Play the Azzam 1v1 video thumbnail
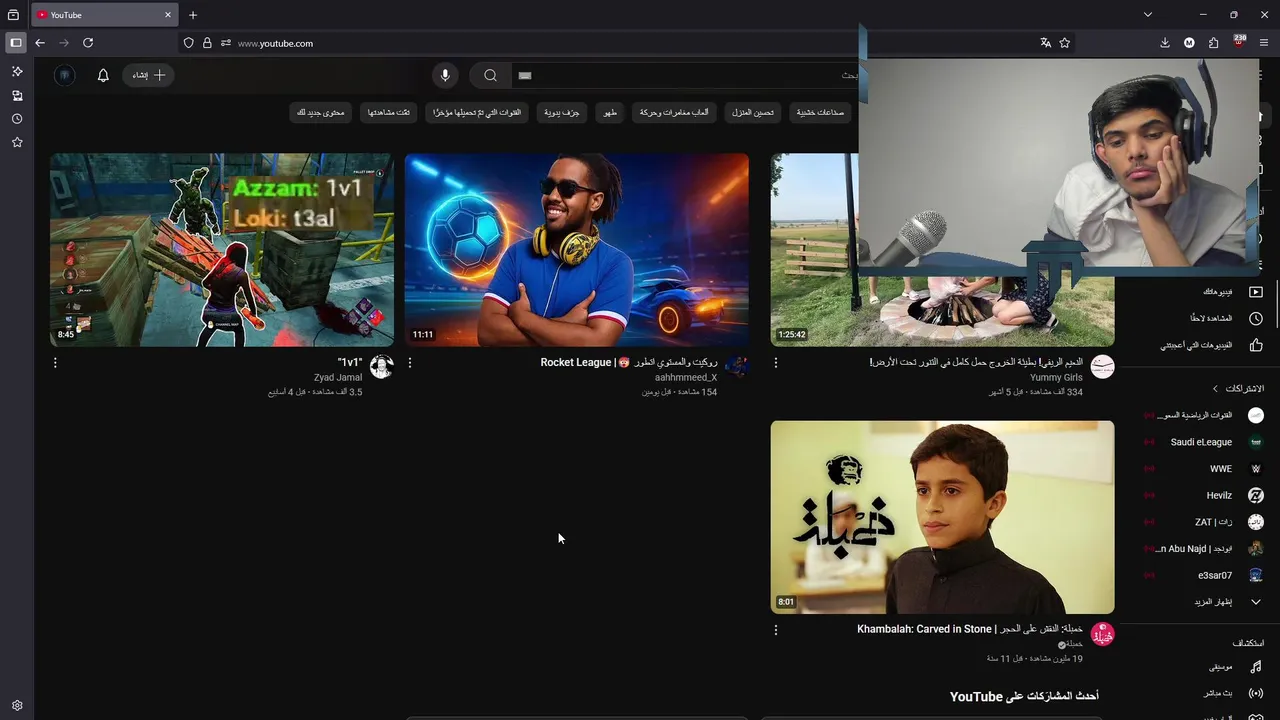Image resolution: width=1280 pixels, height=720 pixels. click(x=222, y=250)
